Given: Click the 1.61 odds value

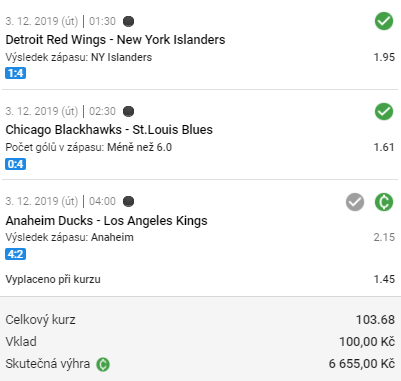Looking at the screenshot, I should 384,147.
